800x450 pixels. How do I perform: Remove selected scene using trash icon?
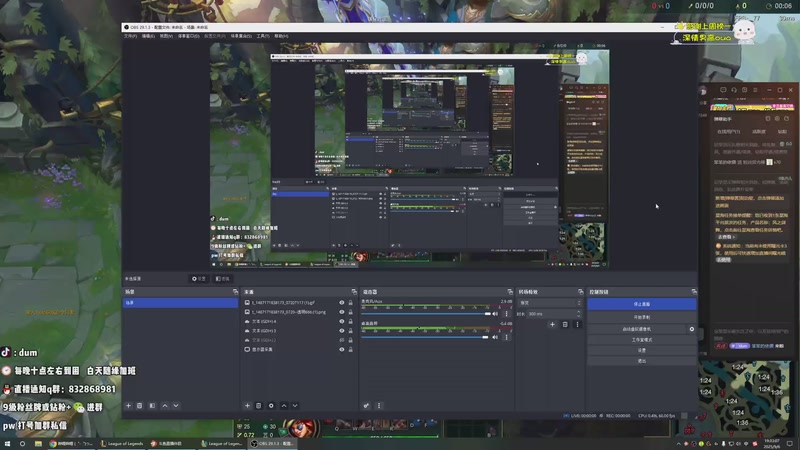pyautogui.click(x=139, y=406)
